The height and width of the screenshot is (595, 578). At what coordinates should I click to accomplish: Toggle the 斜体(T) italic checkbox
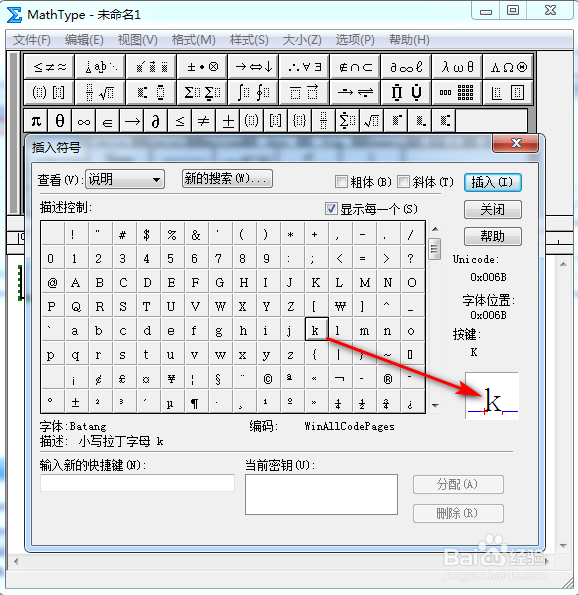coord(403,182)
